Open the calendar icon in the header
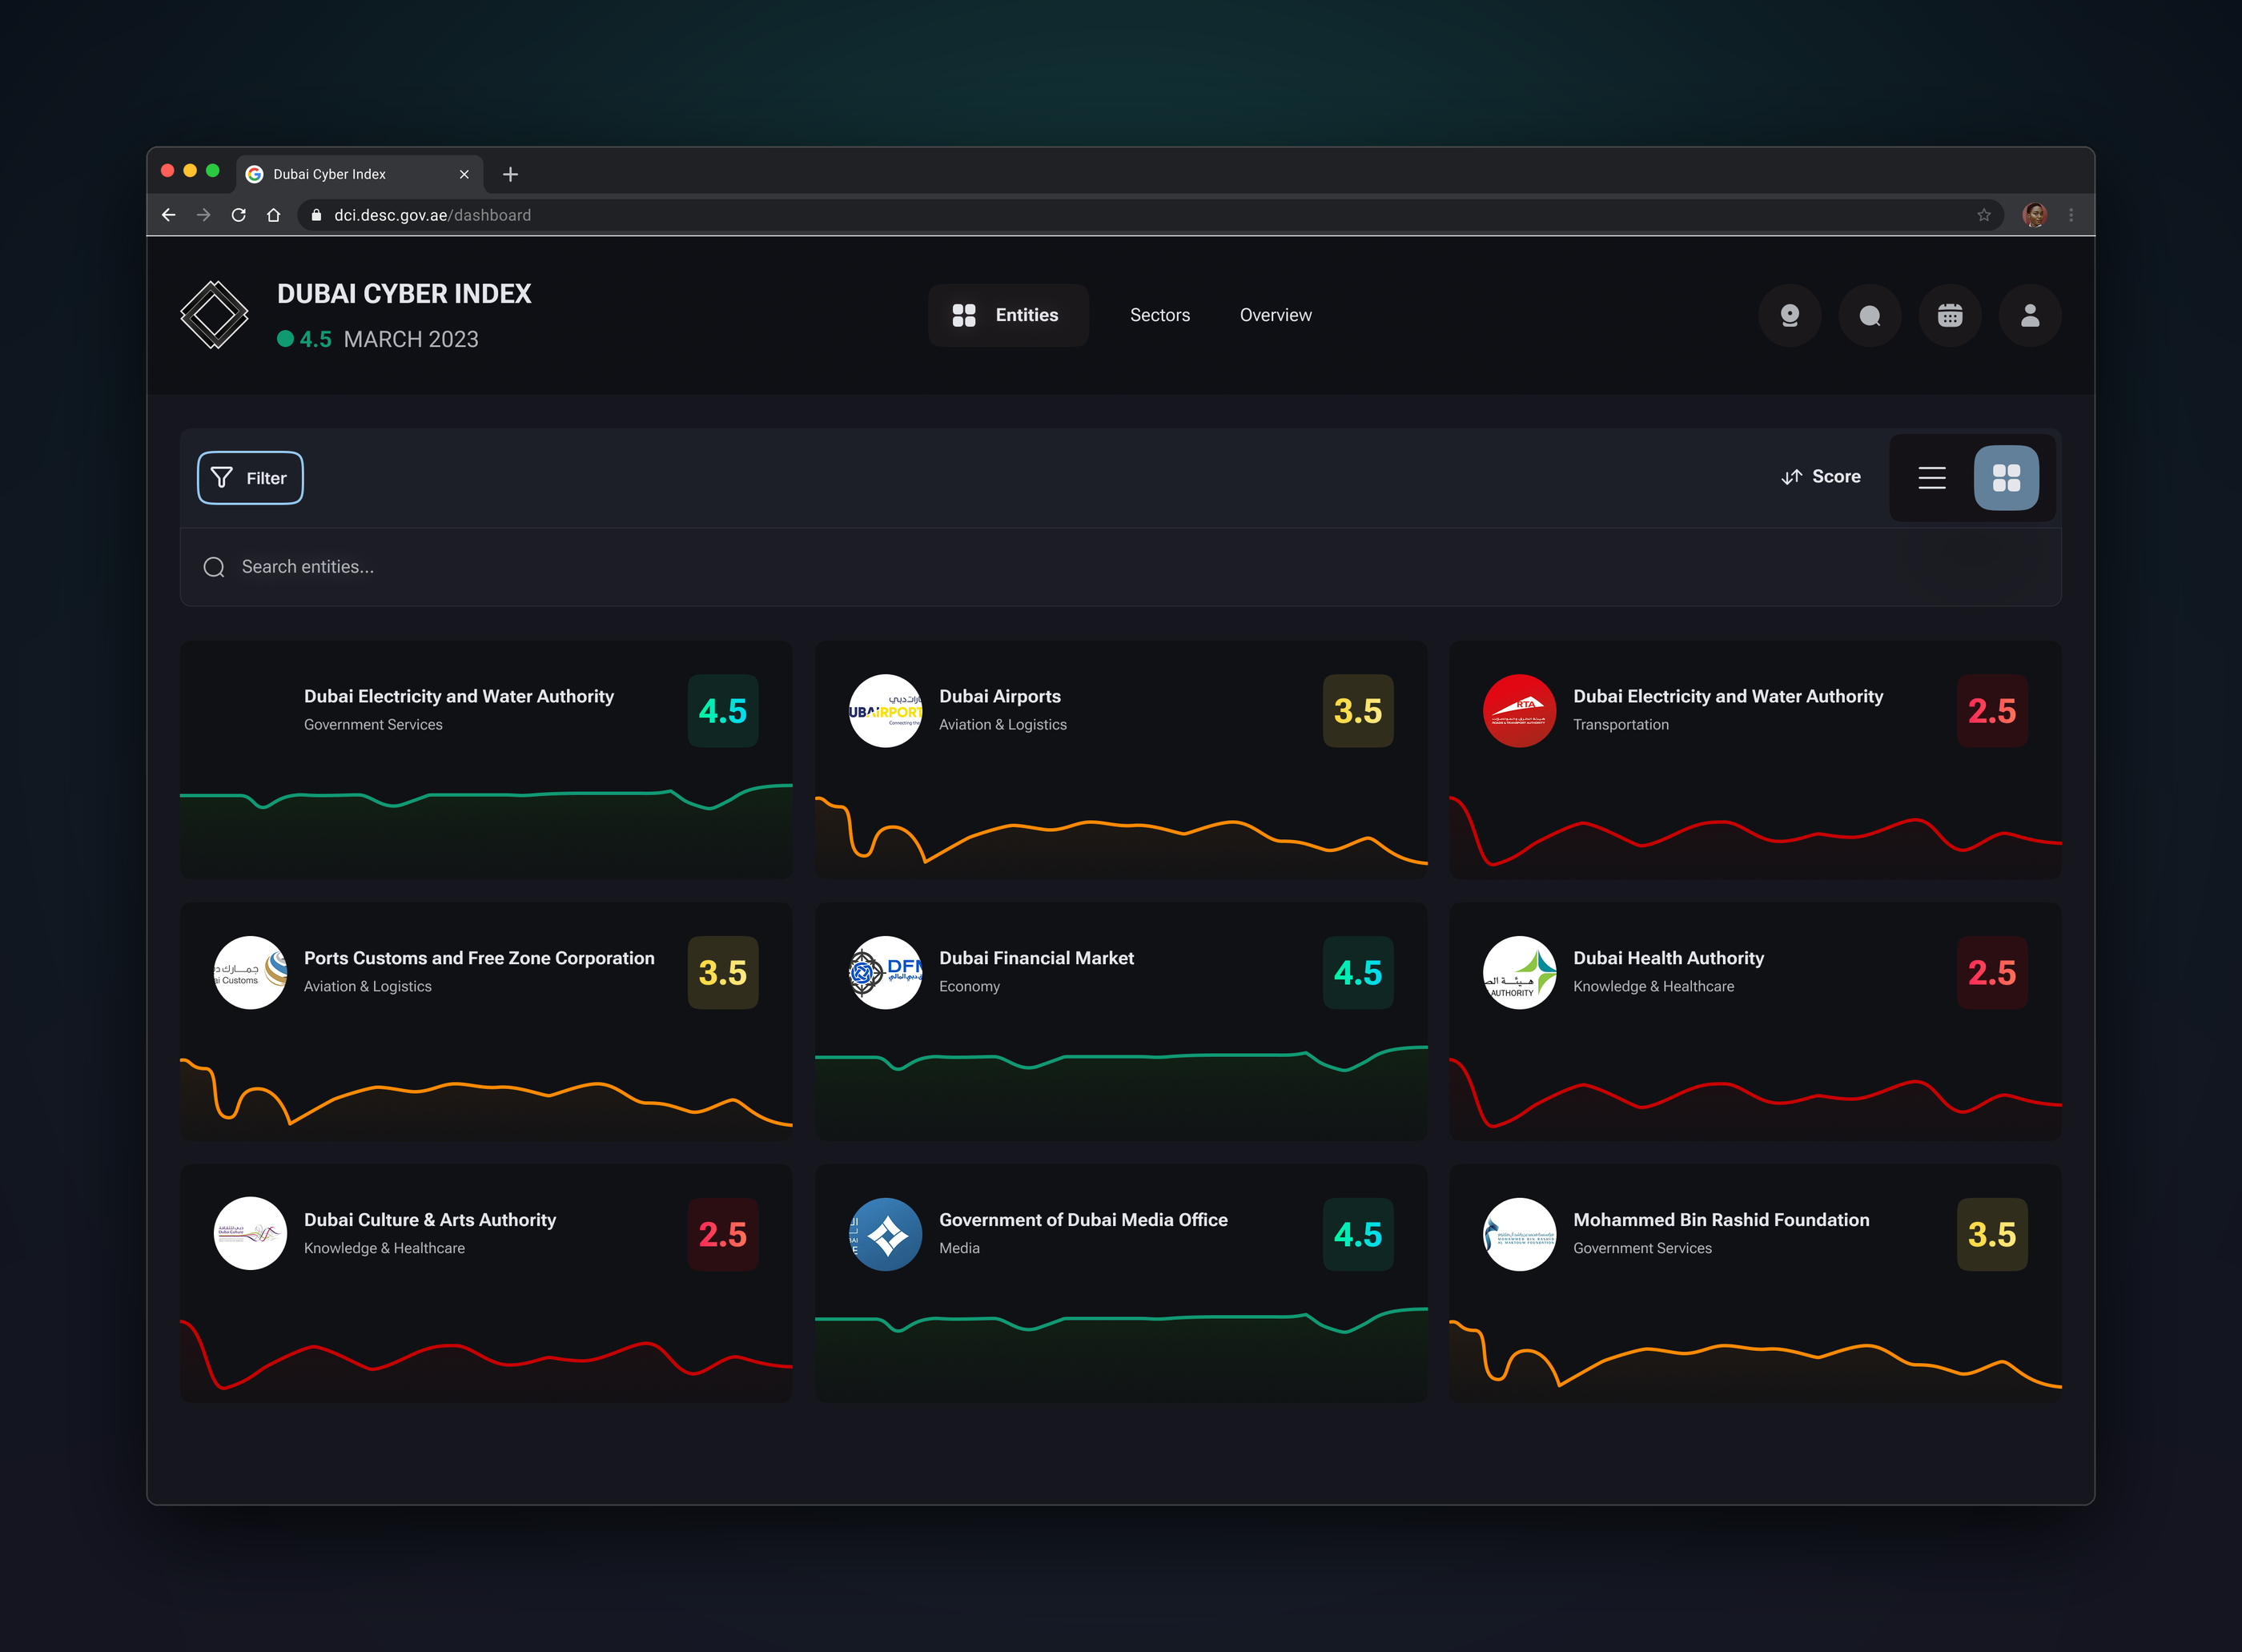Image resolution: width=2242 pixels, height=1652 pixels. point(1949,316)
